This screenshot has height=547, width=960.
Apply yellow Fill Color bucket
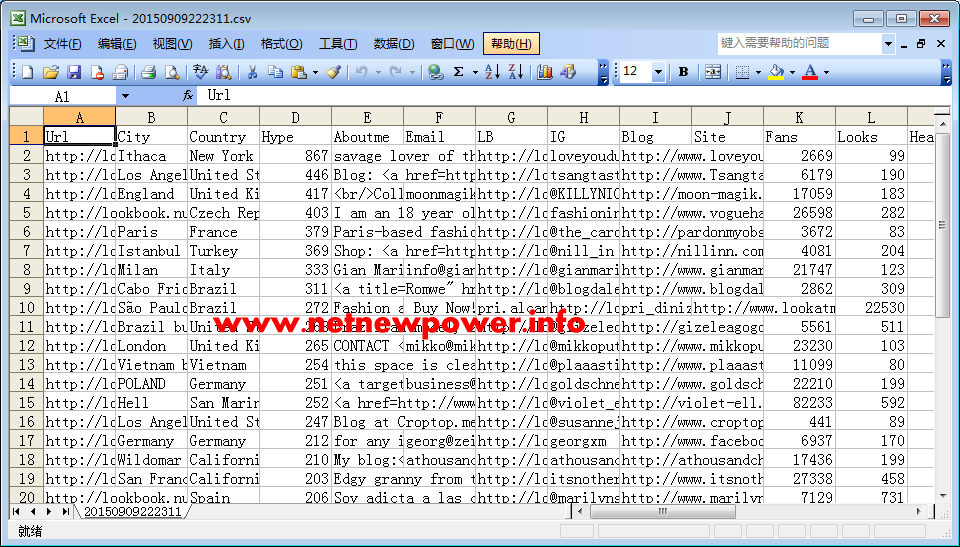776,72
